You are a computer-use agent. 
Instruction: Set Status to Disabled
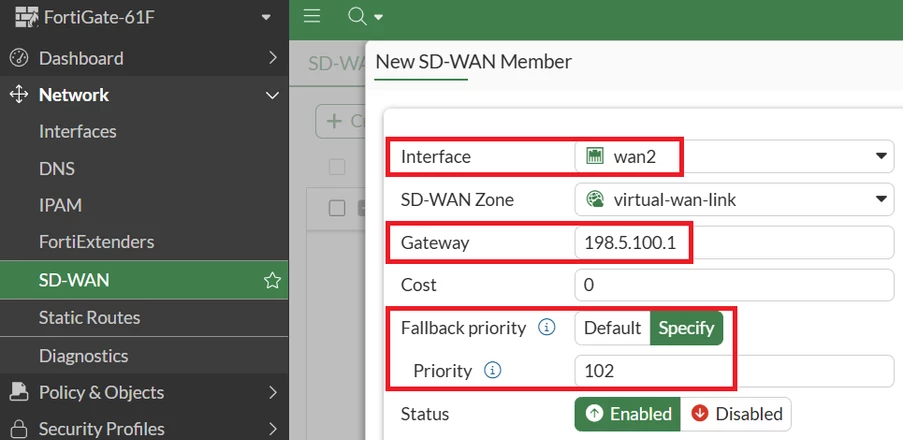pos(736,414)
